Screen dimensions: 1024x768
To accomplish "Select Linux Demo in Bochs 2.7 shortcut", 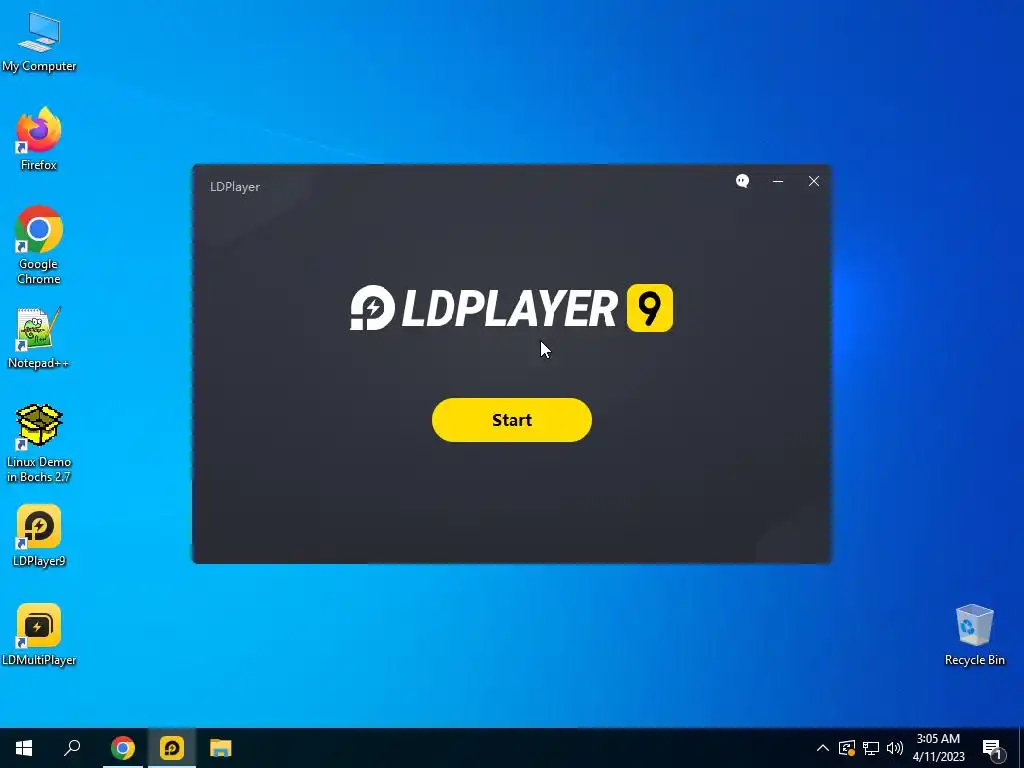I will (39, 443).
